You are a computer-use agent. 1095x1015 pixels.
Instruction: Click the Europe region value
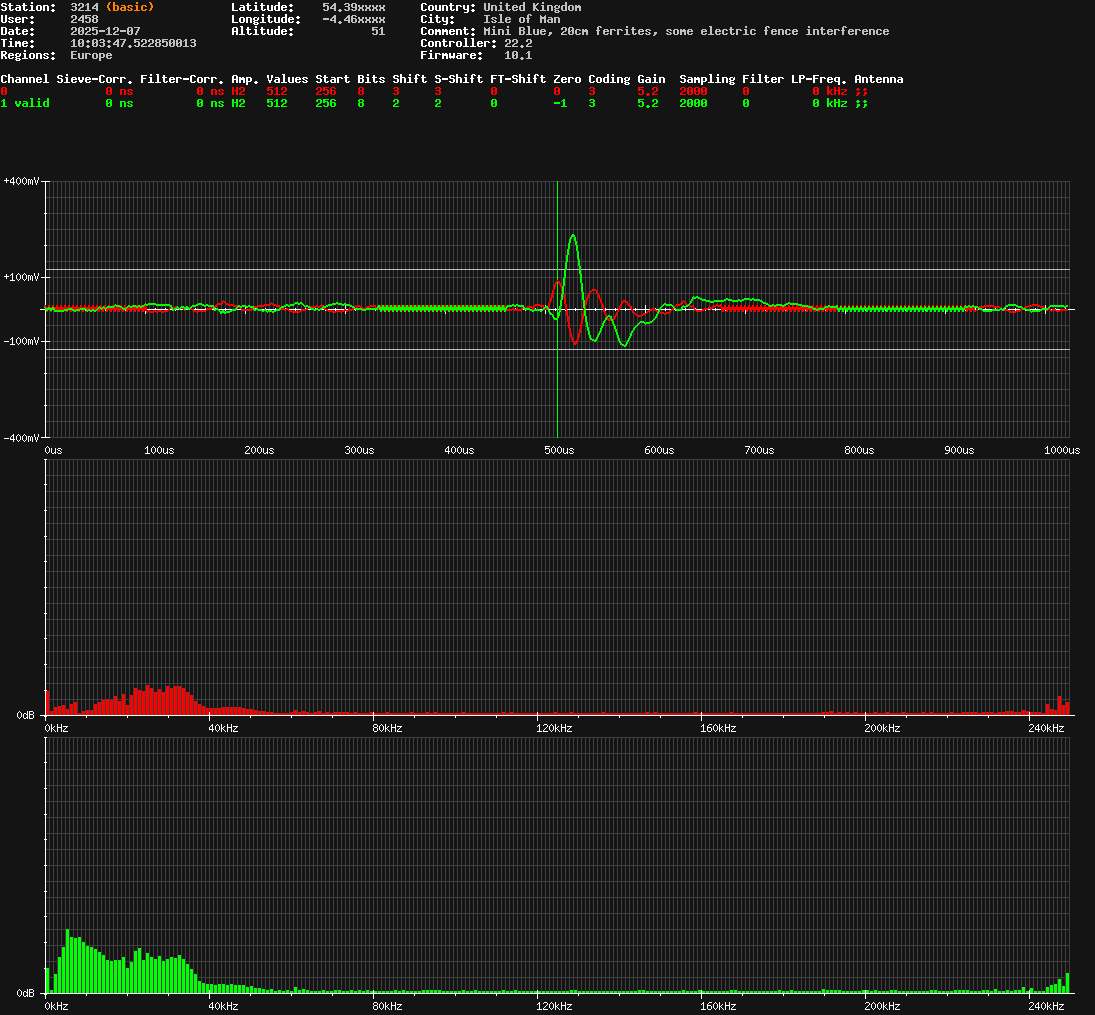point(91,55)
